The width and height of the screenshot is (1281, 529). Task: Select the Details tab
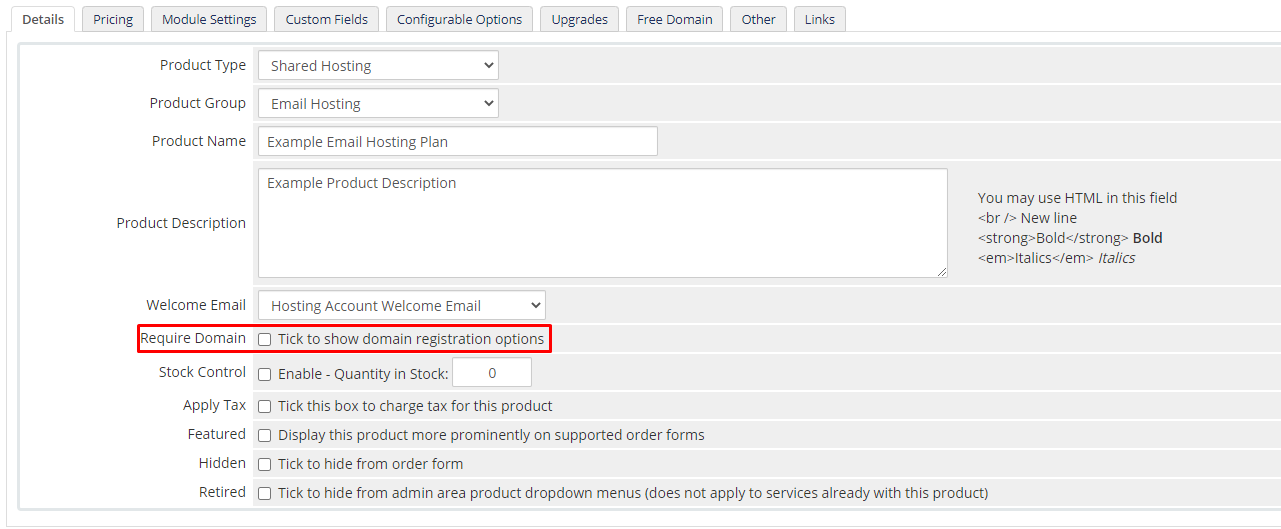[x=43, y=19]
